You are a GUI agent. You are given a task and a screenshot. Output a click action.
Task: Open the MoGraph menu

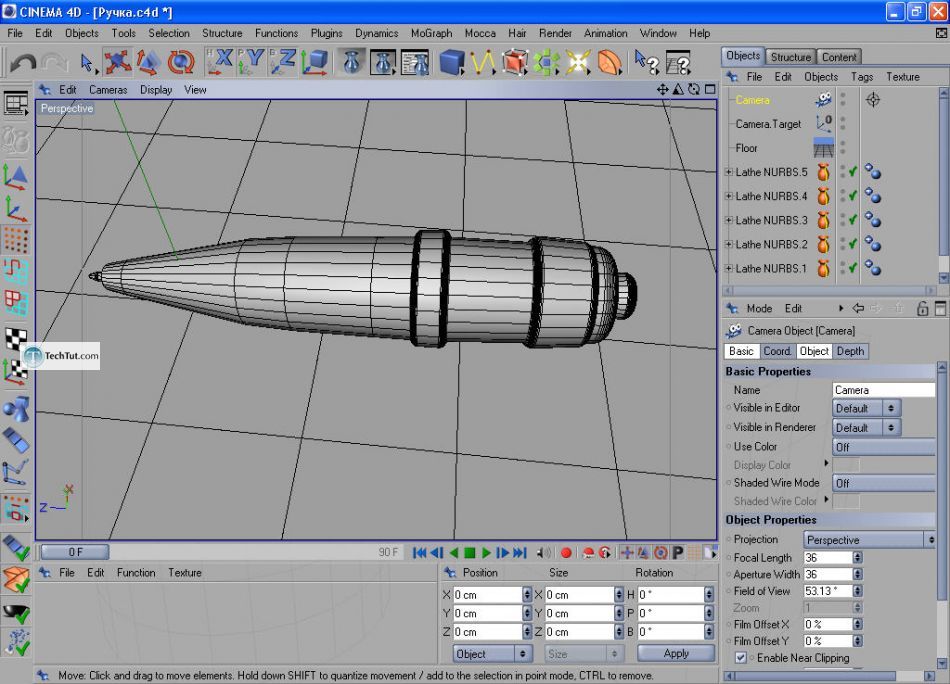click(431, 33)
